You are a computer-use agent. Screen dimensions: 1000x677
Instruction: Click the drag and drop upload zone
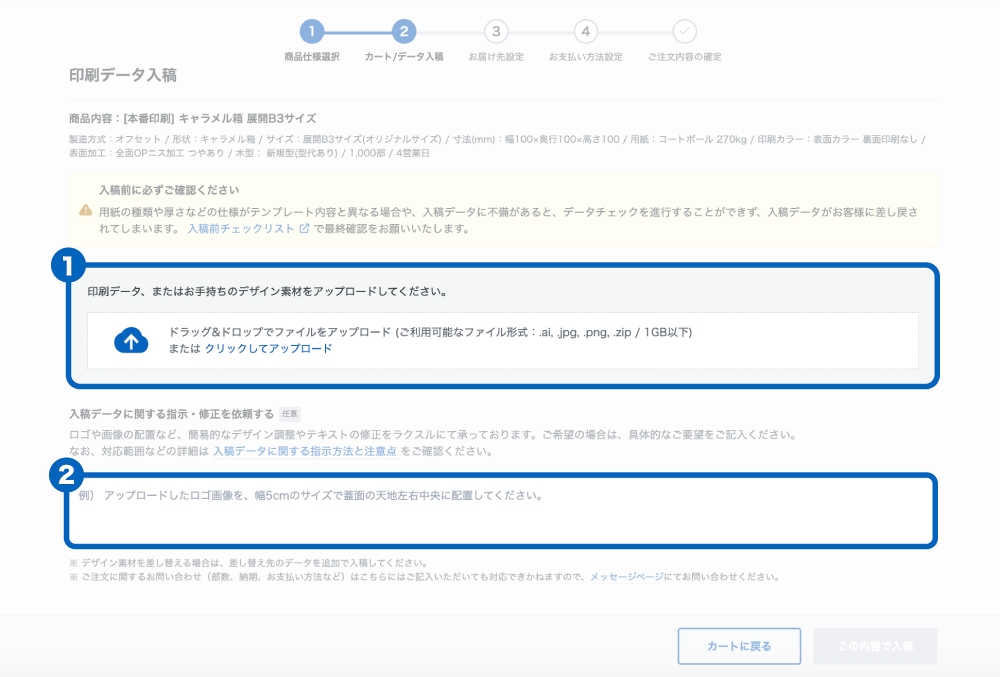(503, 340)
